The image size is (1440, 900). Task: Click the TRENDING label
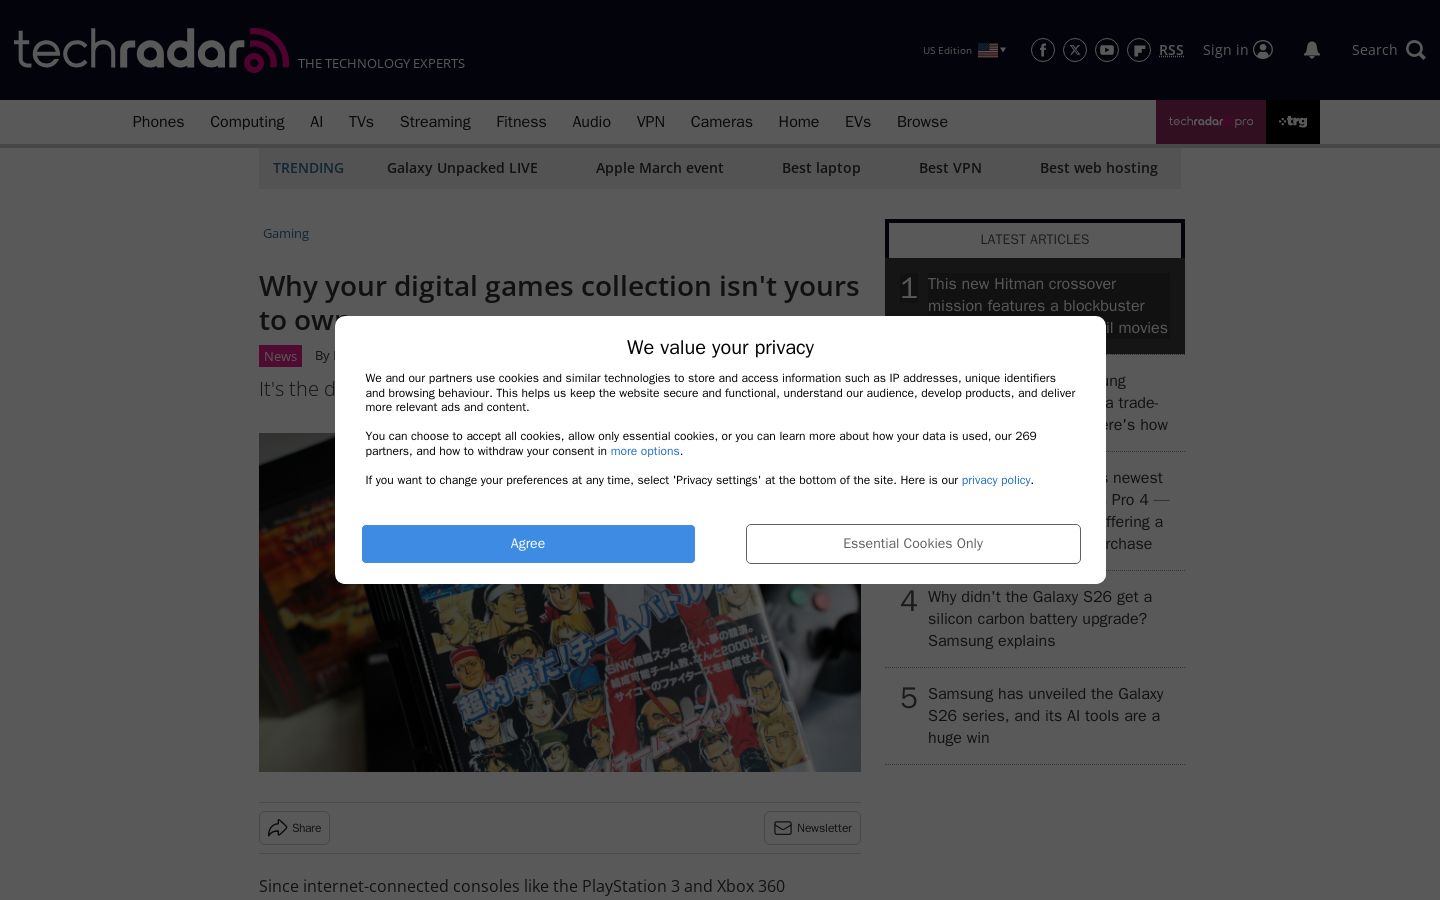click(x=308, y=168)
